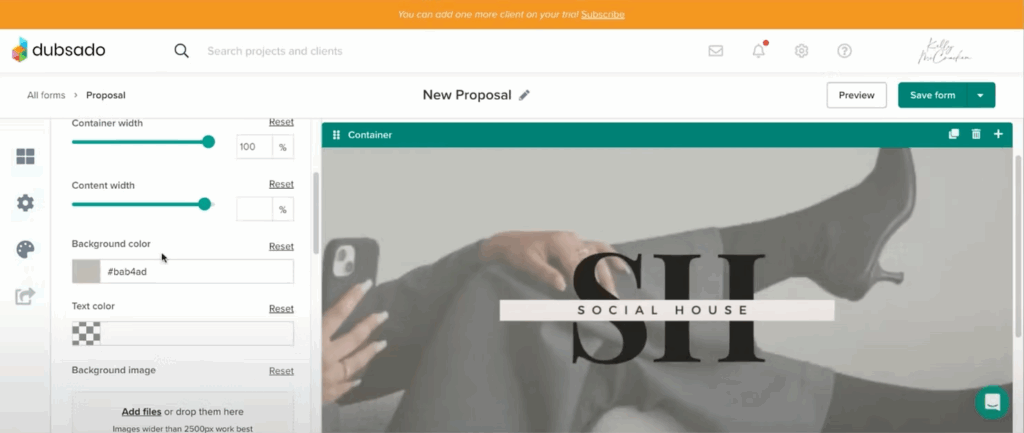Add element with Container plus icon
The width and height of the screenshot is (1024, 433).
tap(999, 135)
